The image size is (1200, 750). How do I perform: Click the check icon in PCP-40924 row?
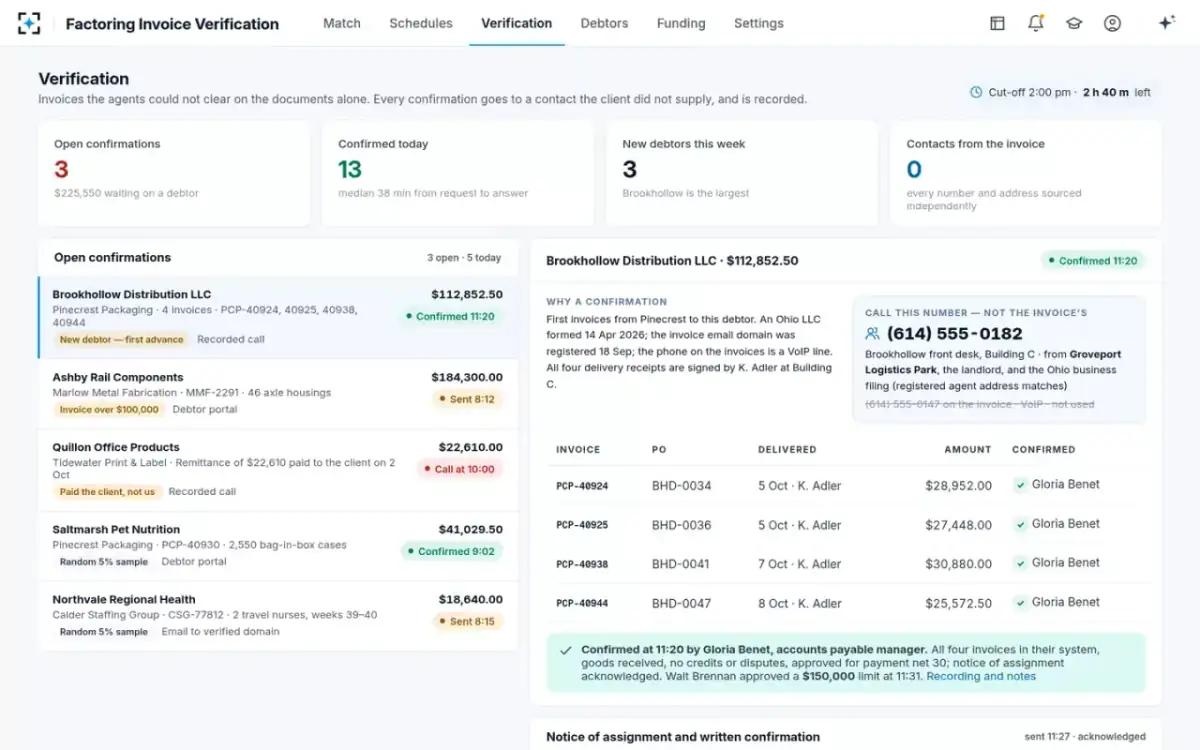click(x=1020, y=485)
